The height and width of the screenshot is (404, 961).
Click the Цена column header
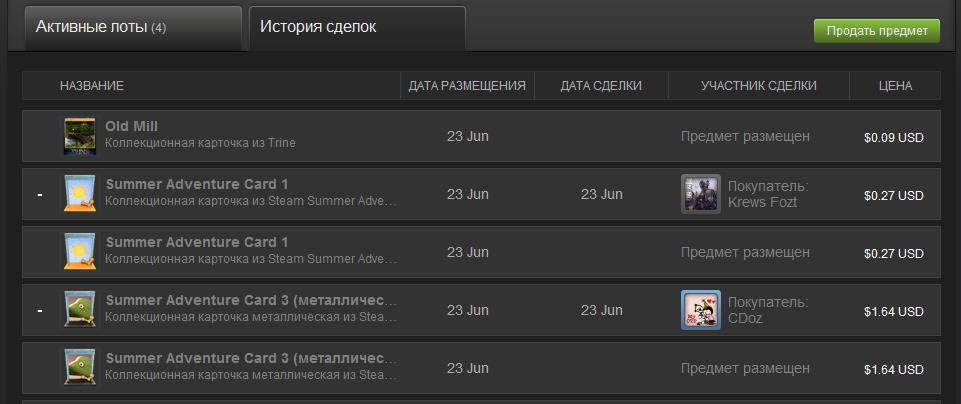895,86
